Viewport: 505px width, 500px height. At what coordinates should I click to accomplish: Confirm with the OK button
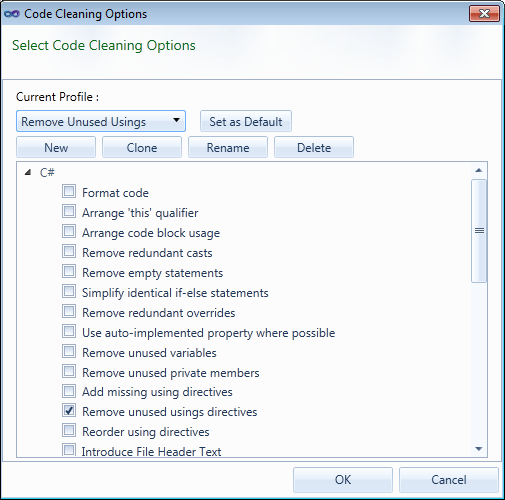(x=343, y=480)
